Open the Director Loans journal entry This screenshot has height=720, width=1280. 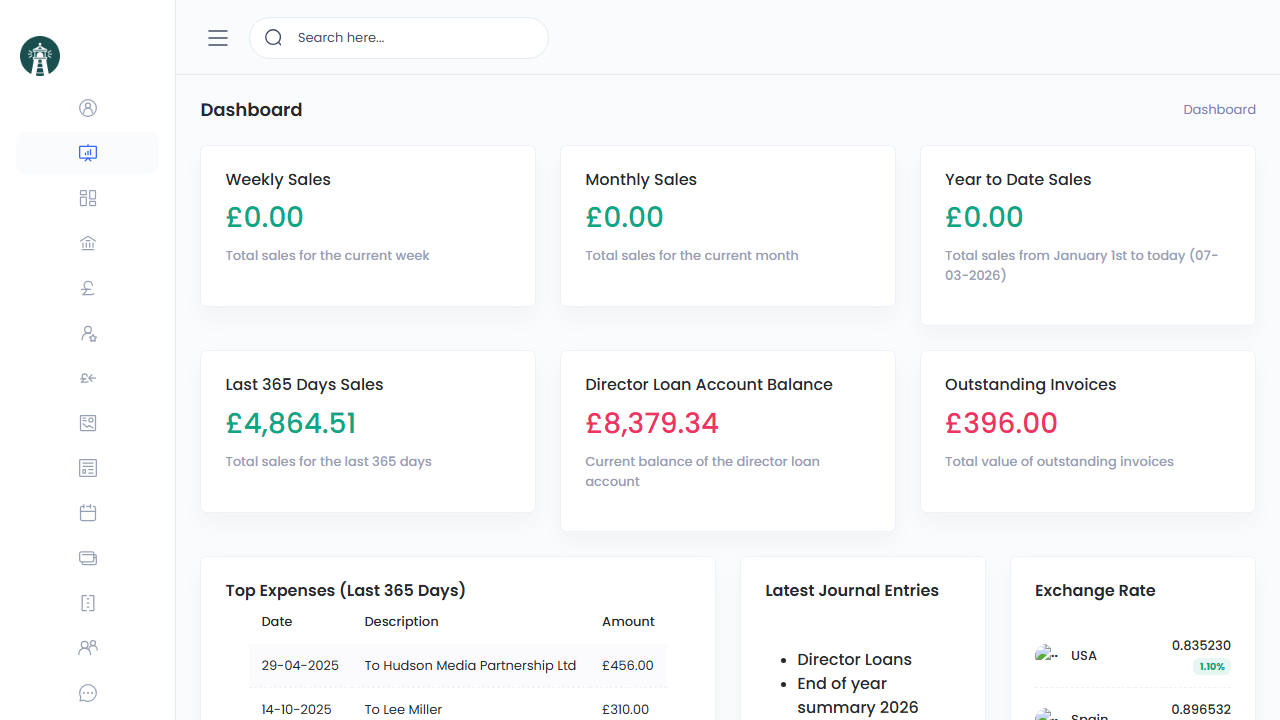[854, 660]
